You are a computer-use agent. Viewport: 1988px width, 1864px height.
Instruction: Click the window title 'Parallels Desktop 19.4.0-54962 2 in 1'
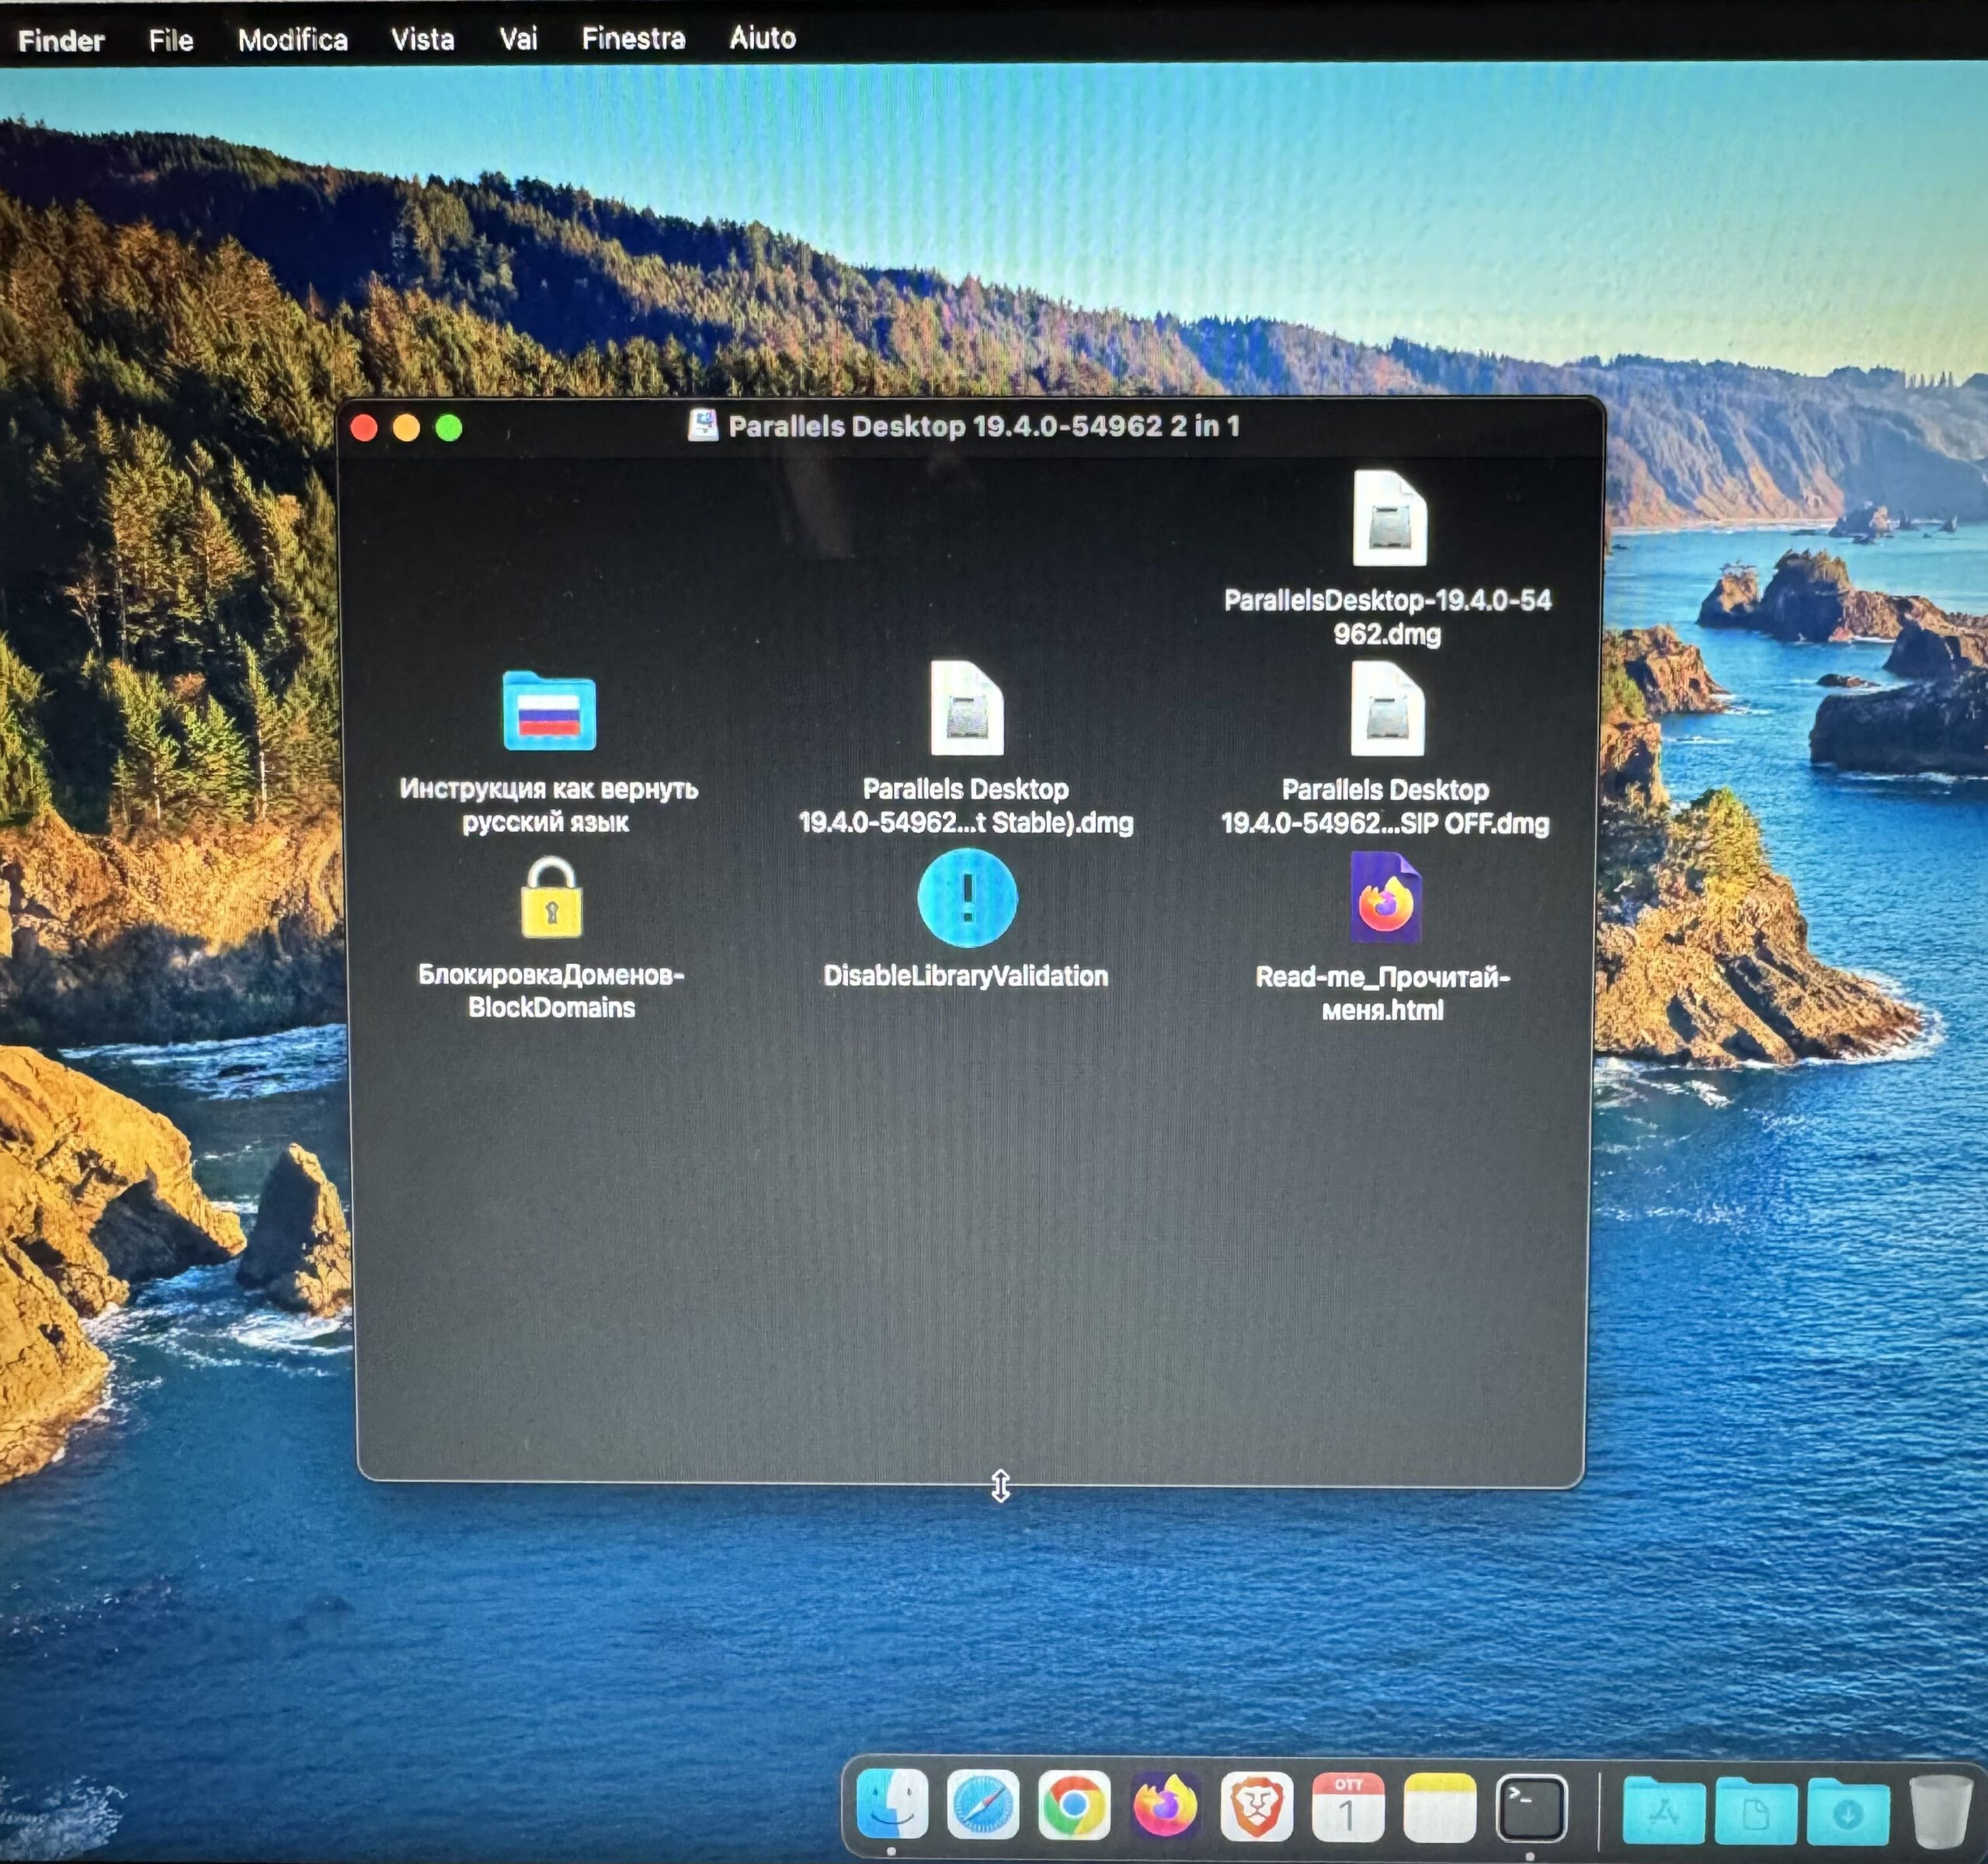984,426
